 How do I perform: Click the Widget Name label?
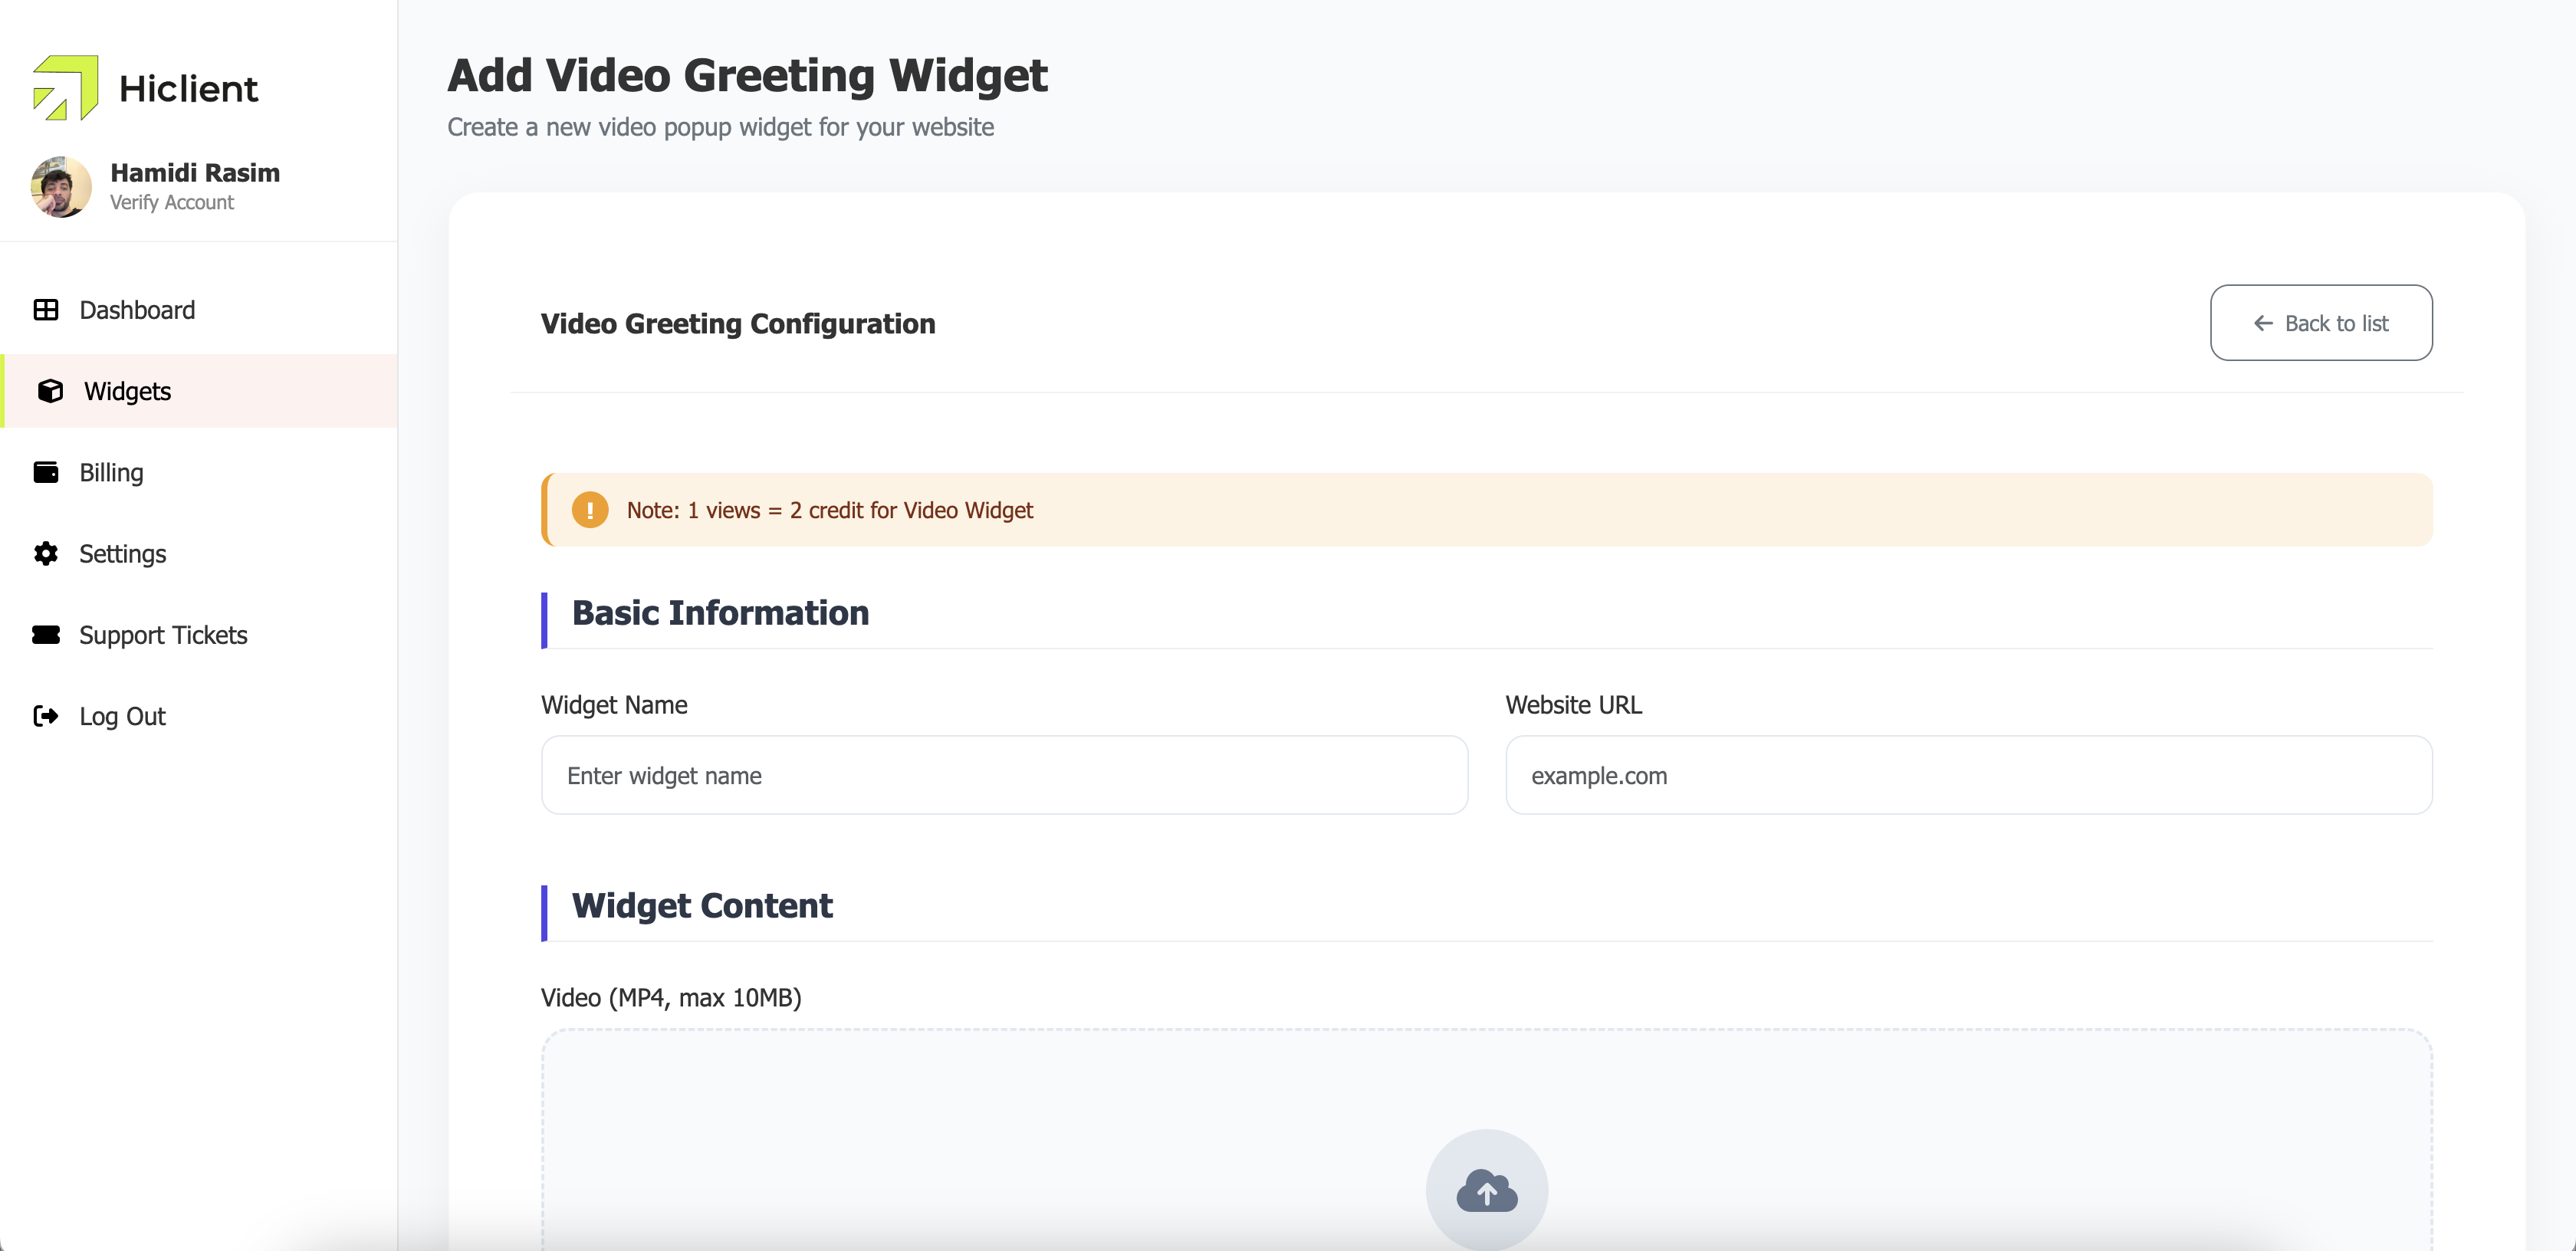[614, 704]
